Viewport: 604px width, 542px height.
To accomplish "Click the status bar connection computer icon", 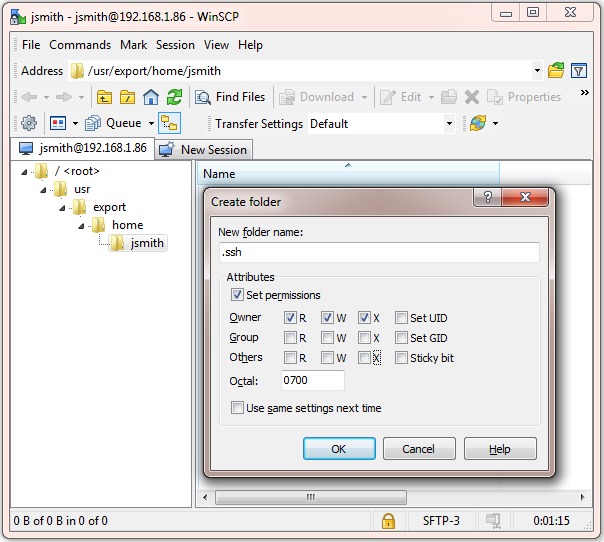I will tap(493, 521).
